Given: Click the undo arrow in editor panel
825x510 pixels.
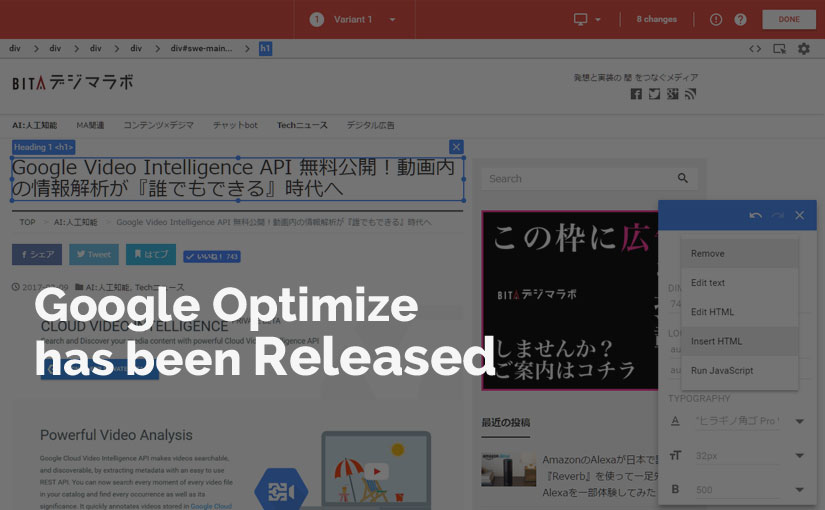Looking at the screenshot, I should (756, 215).
